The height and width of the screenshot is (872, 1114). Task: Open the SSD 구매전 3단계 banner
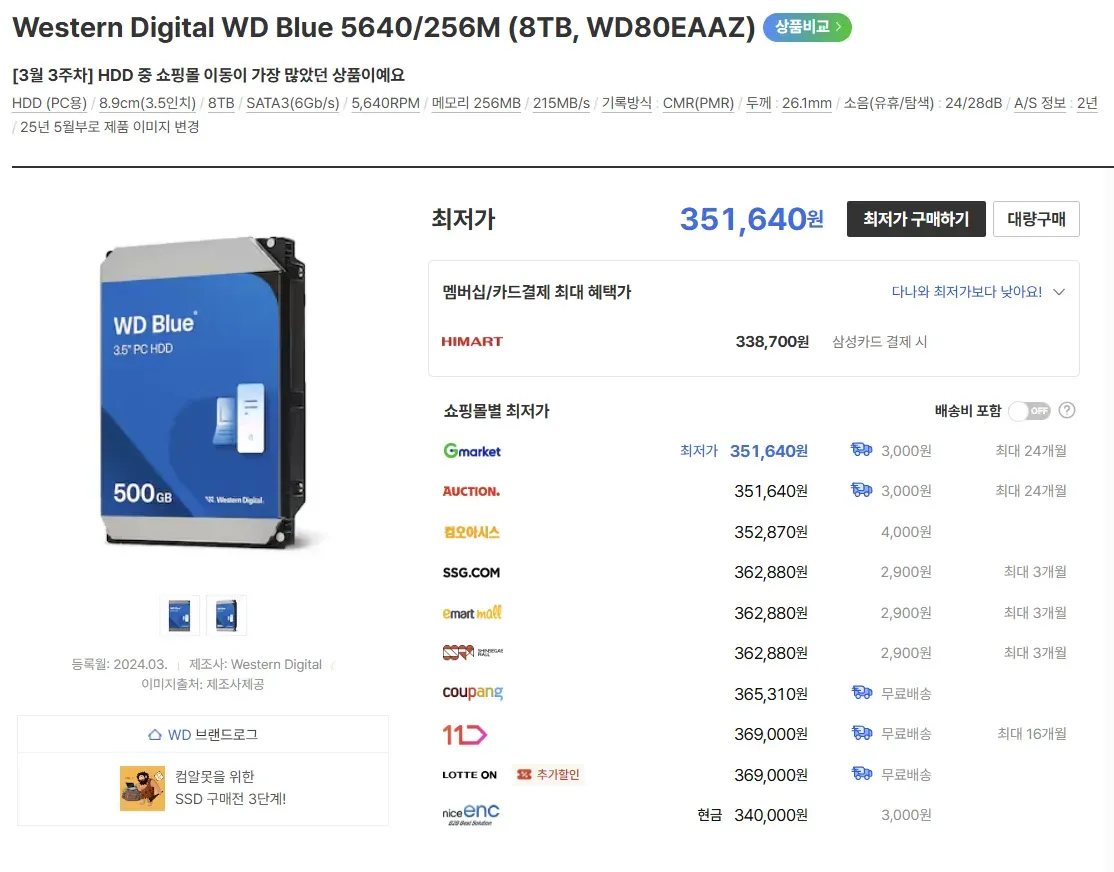click(x=203, y=788)
